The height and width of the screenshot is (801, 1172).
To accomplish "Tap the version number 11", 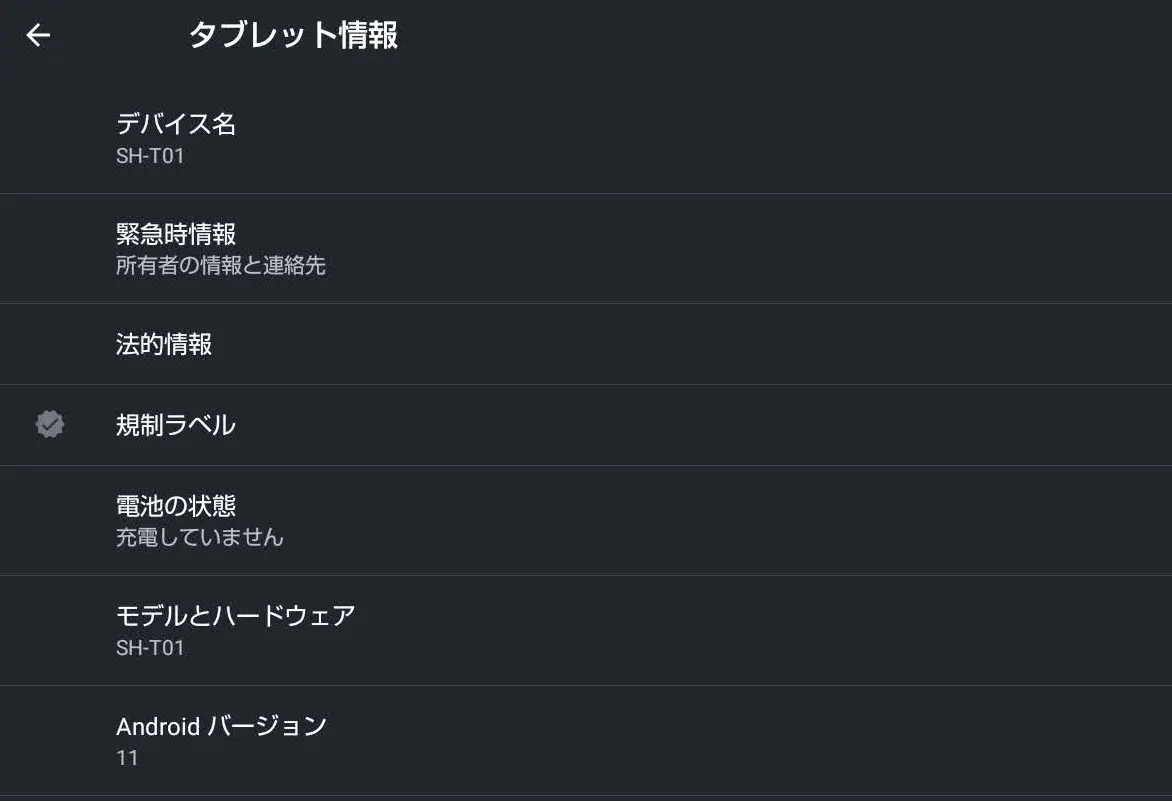I will [128, 758].
